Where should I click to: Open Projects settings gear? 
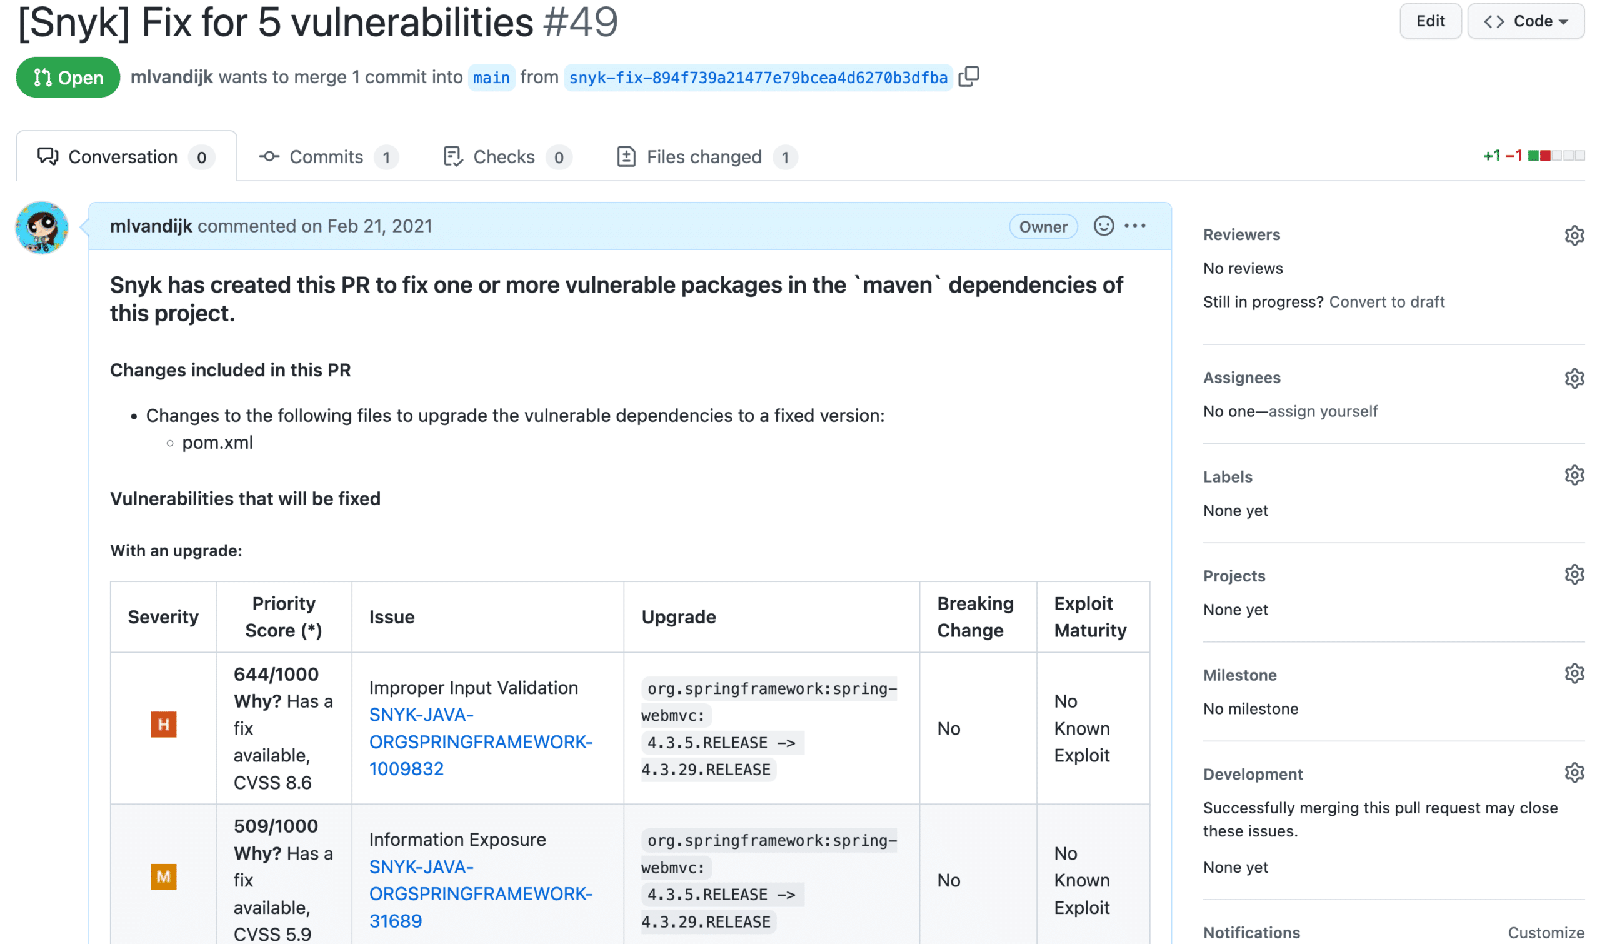(1574, 574)
